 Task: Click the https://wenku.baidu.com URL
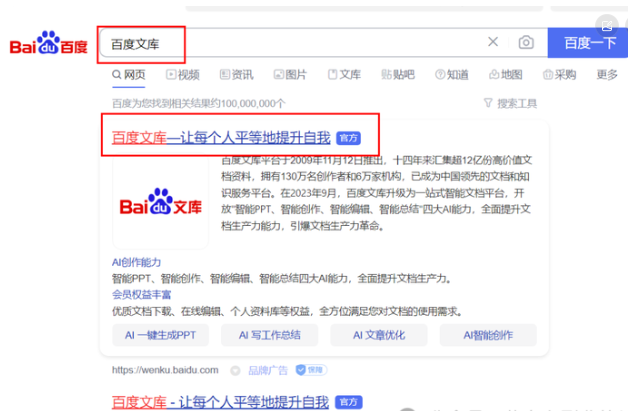[x=165, y=370]
